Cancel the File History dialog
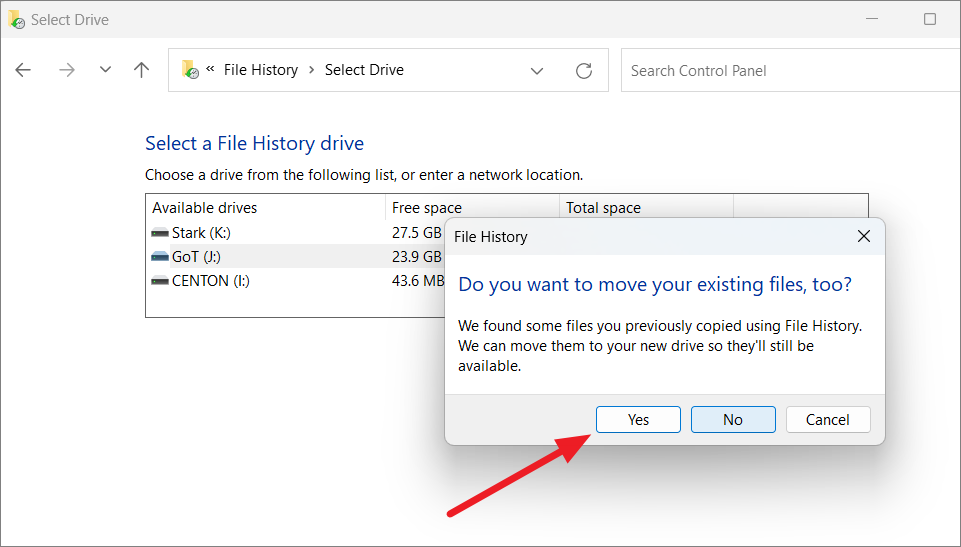This screenshot has width=961, height=547. tap(828, 420)
